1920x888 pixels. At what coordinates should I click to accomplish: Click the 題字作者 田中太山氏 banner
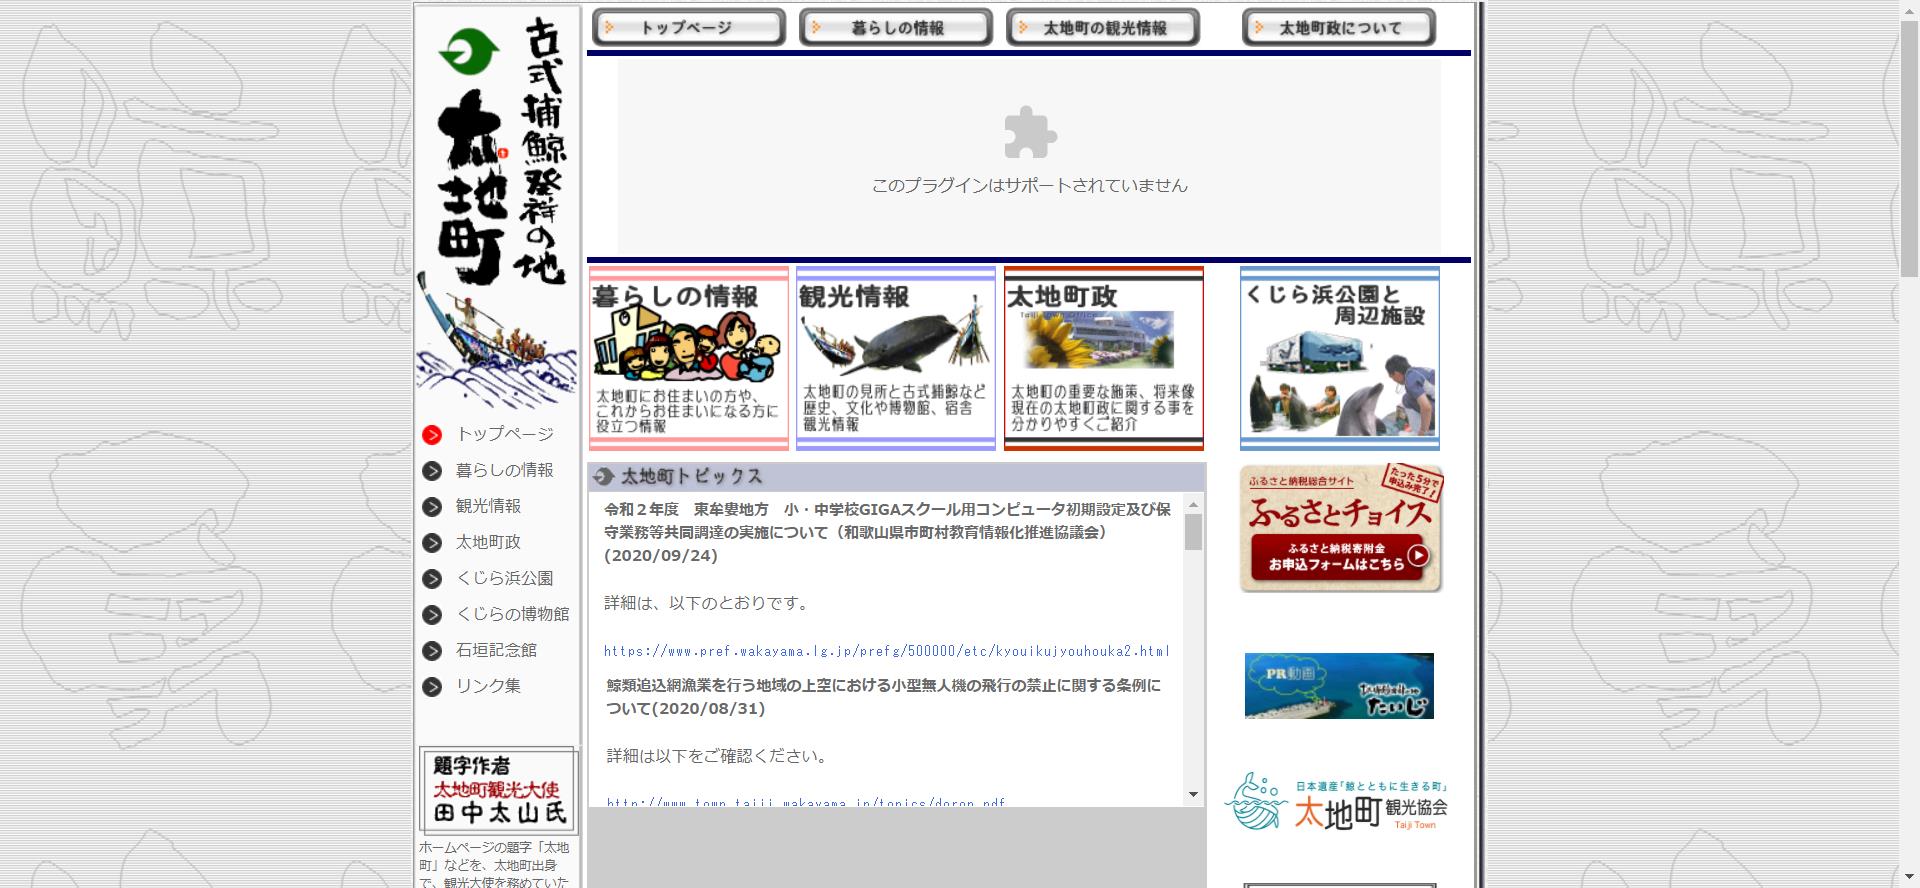pos(498,790)
